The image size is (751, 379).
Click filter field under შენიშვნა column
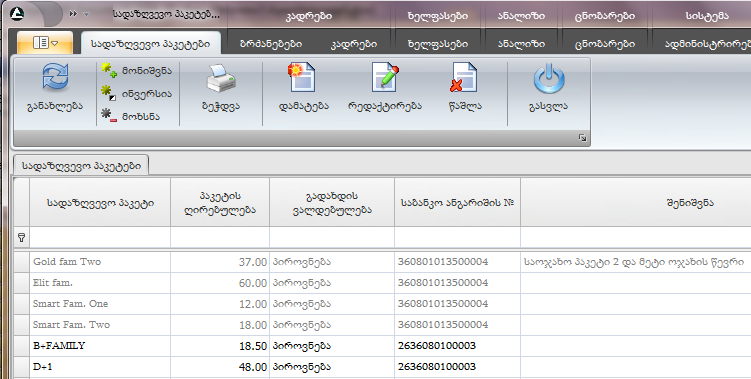(636, 237)
